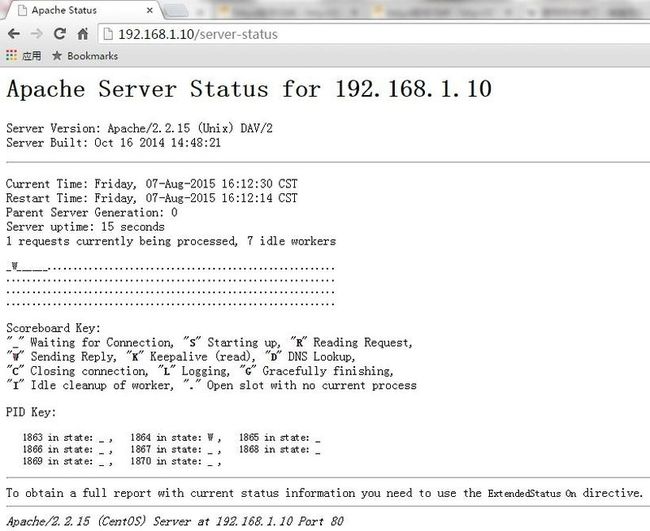Click the Apache/2.2.15 (CentOS) Server footer
650x531 pixels.
tap(175, 521)
